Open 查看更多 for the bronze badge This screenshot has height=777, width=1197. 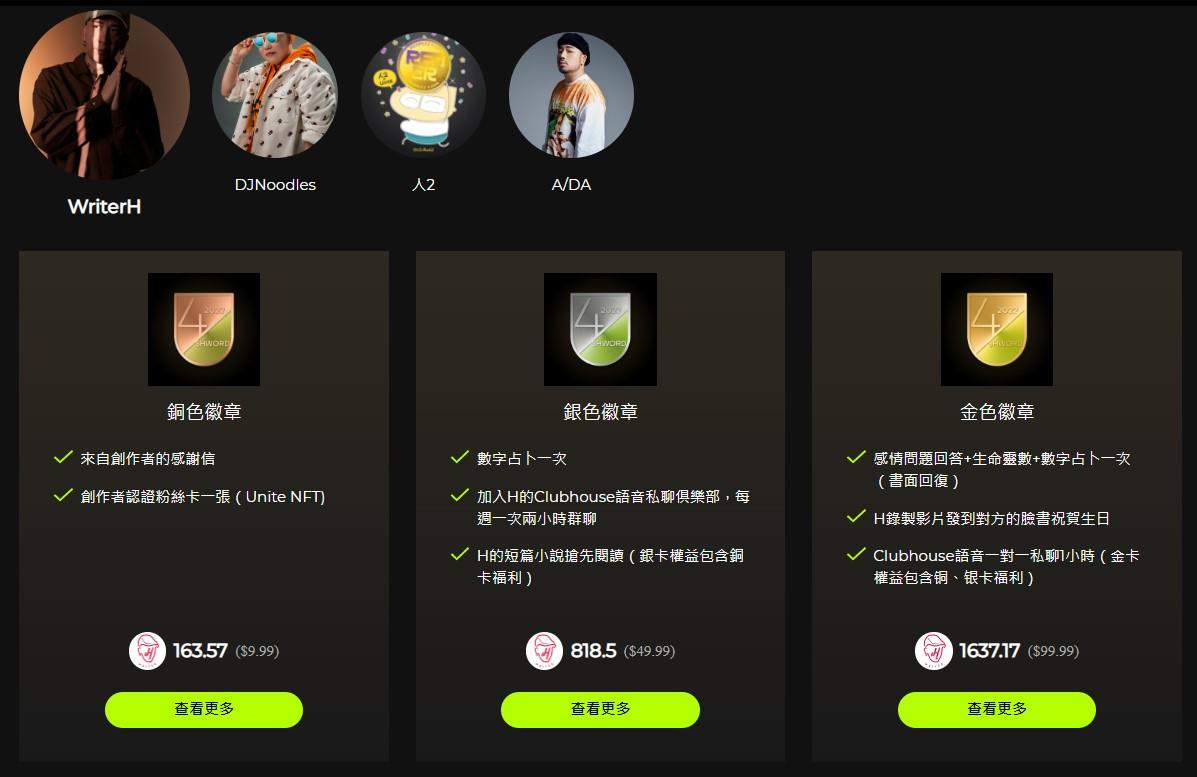204,710
